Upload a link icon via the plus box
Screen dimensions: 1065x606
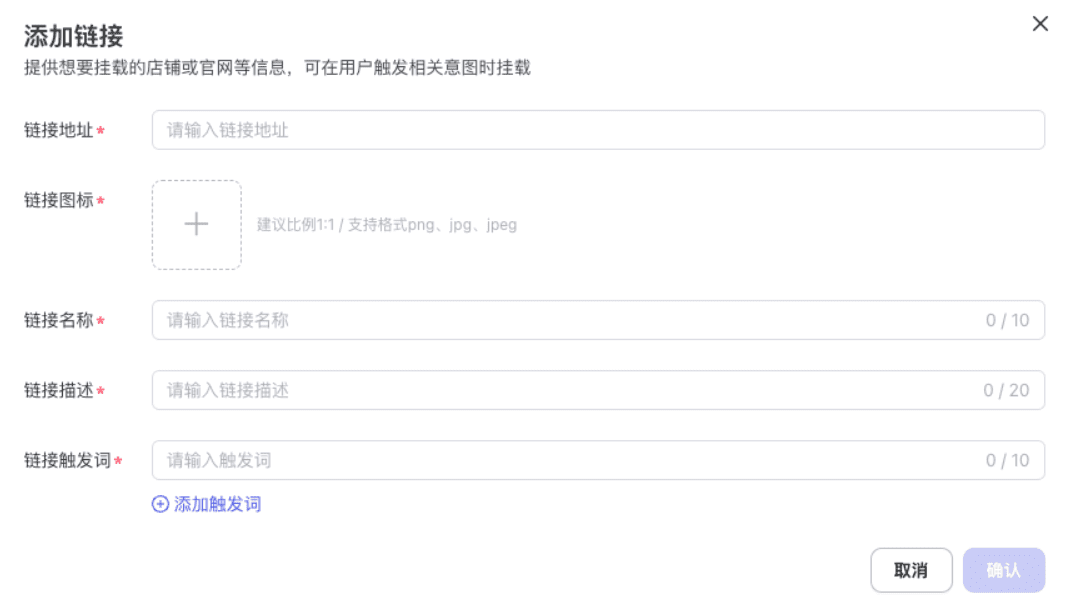[196, 225]
